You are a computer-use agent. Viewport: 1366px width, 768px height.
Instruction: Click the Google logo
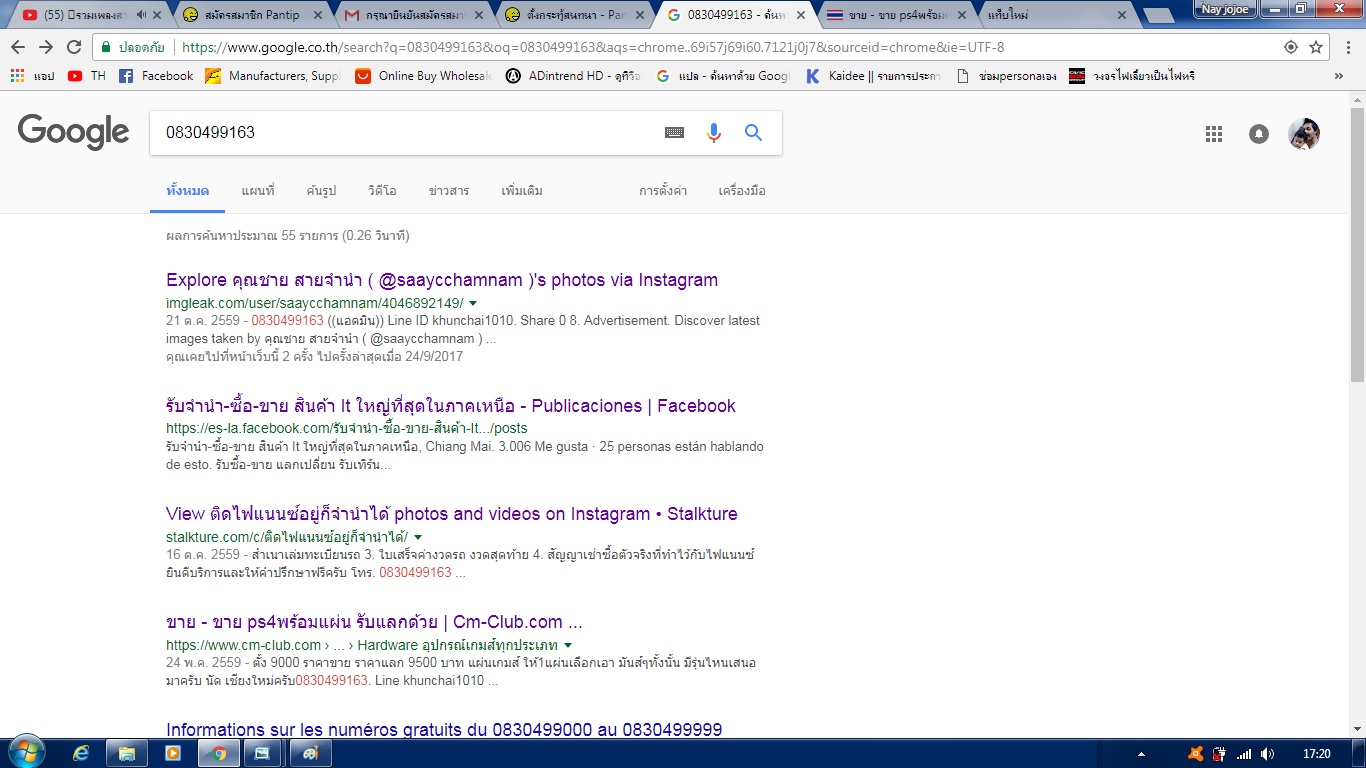tap(73, 132)
